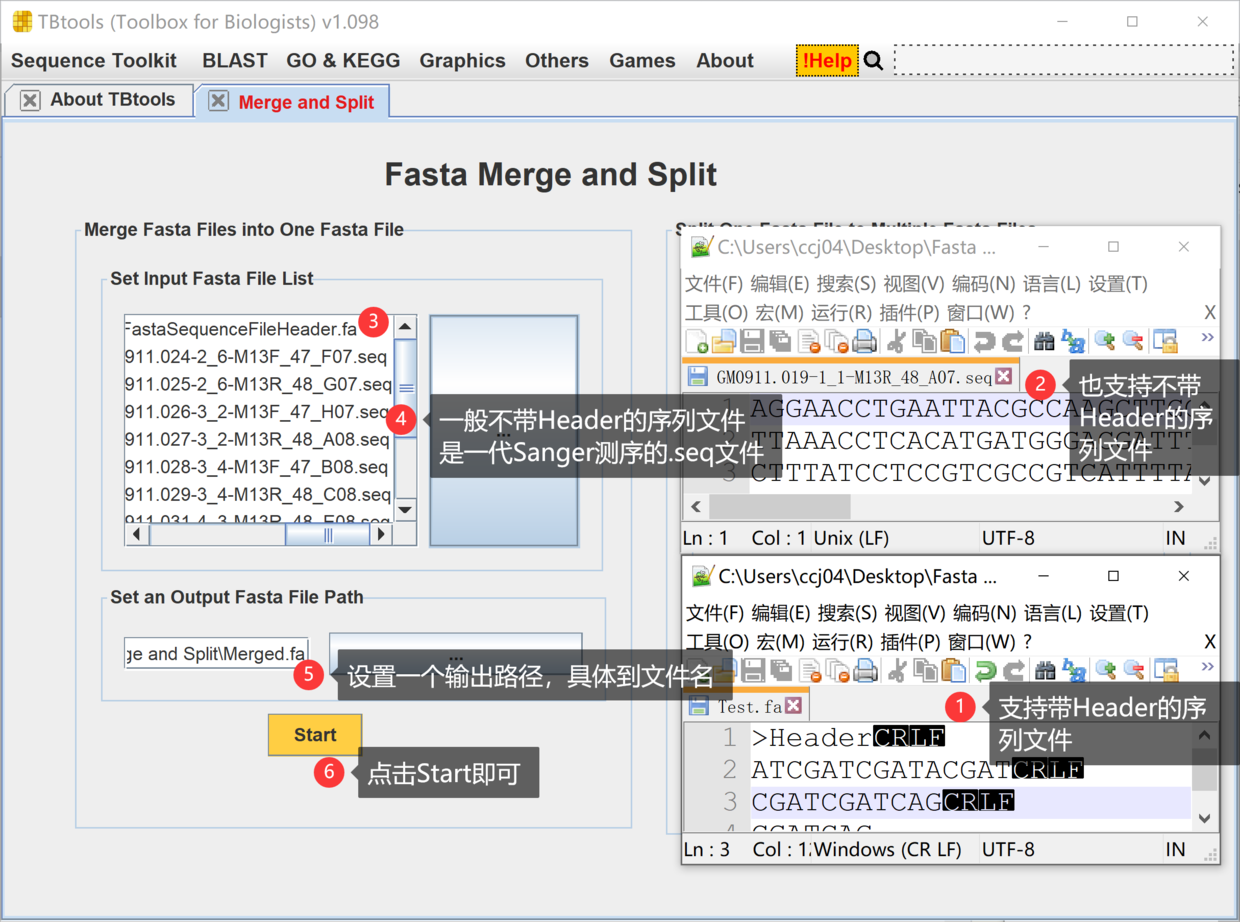Click the Redo arrow in the GM0911 Notepad++ toolbar
The width and height of the screenshot is (1240, 922).
pos(1013,341)
